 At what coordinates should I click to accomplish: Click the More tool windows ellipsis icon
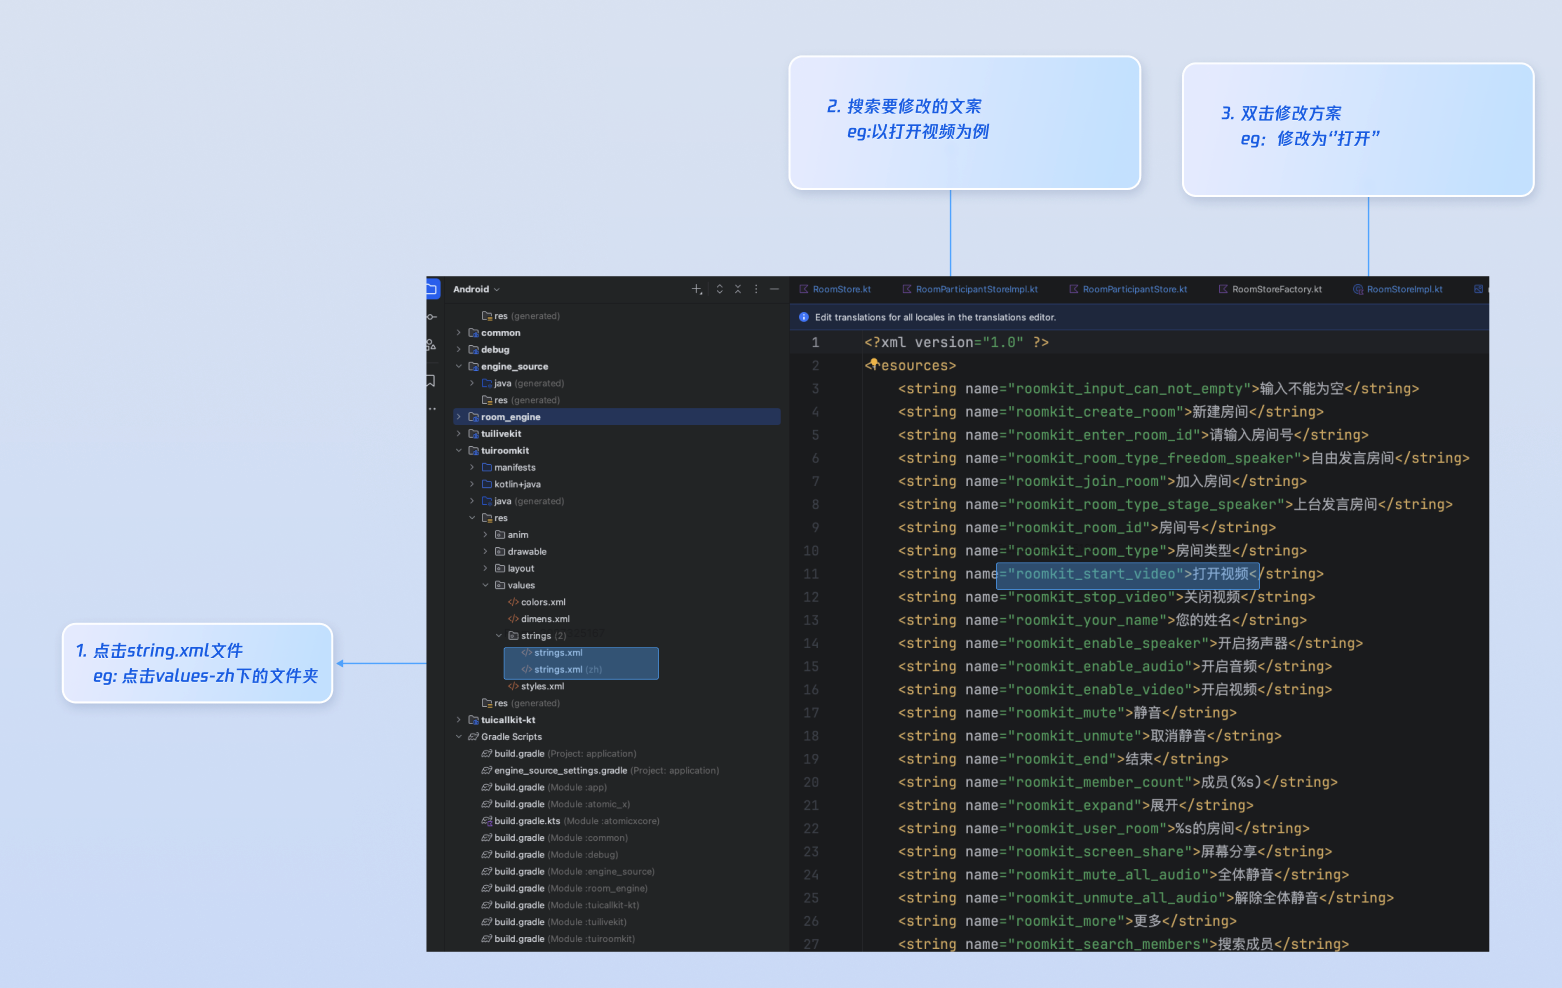coord(432,408)
